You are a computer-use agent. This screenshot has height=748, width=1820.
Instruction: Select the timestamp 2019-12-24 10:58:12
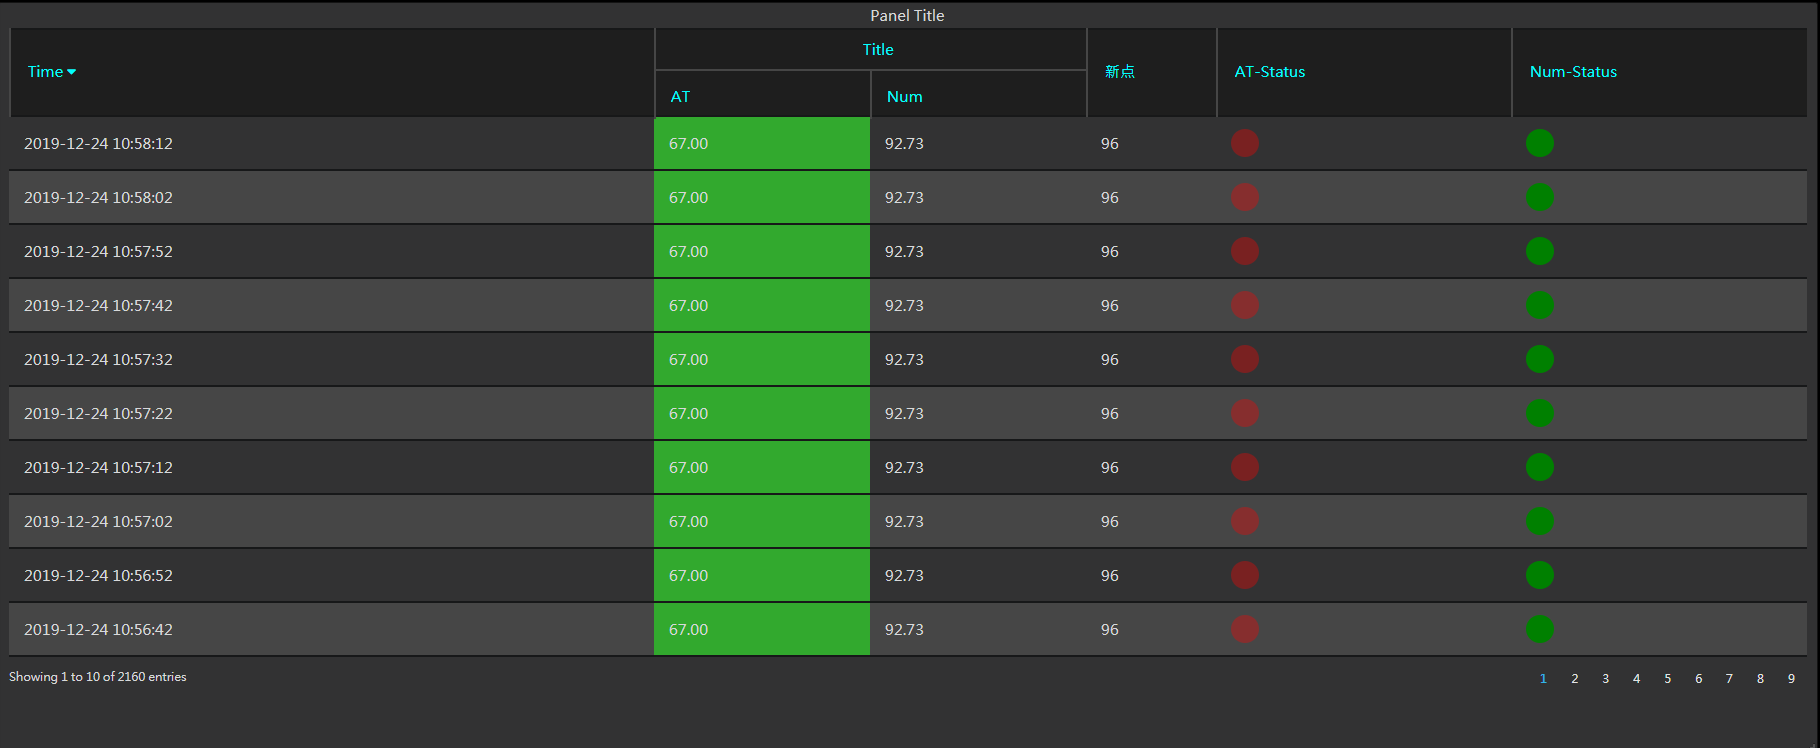coord(98,144)
